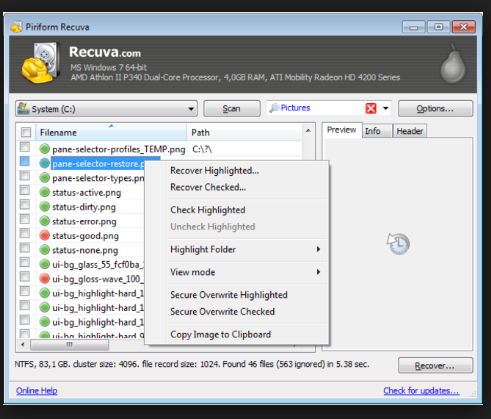The height and width of the screenshot is (419, 491).
Task: Switch to the Info tab
Action: [377, 131]
